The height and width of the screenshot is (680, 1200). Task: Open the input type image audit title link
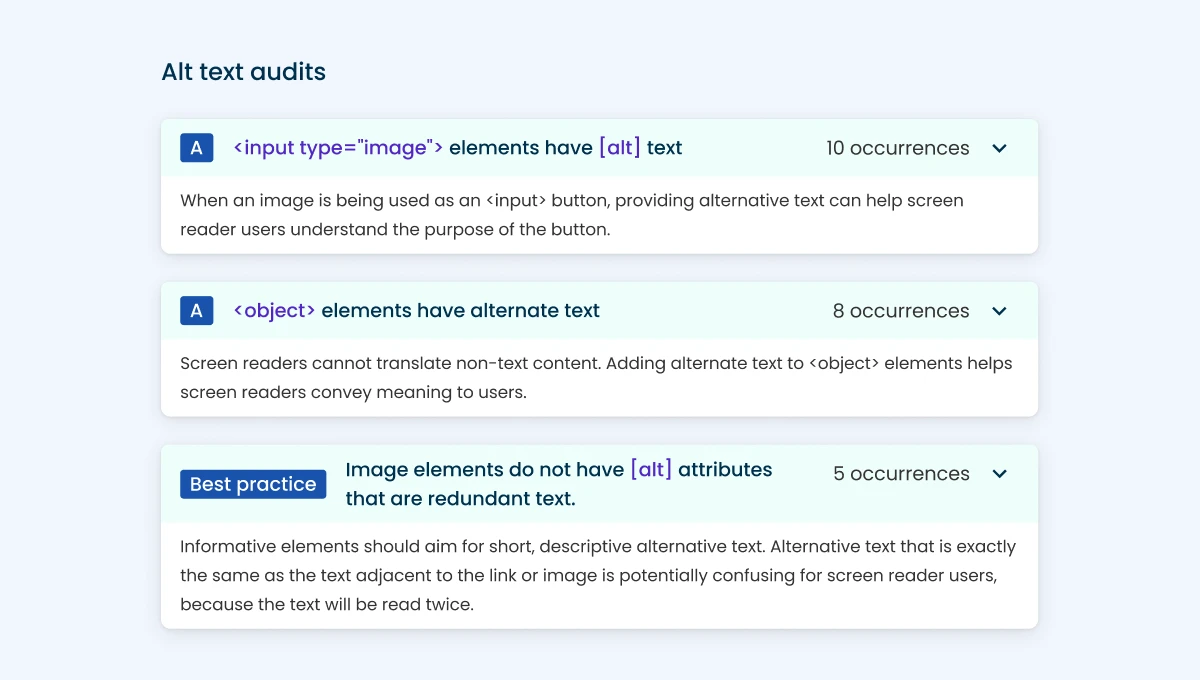(456, 147)
